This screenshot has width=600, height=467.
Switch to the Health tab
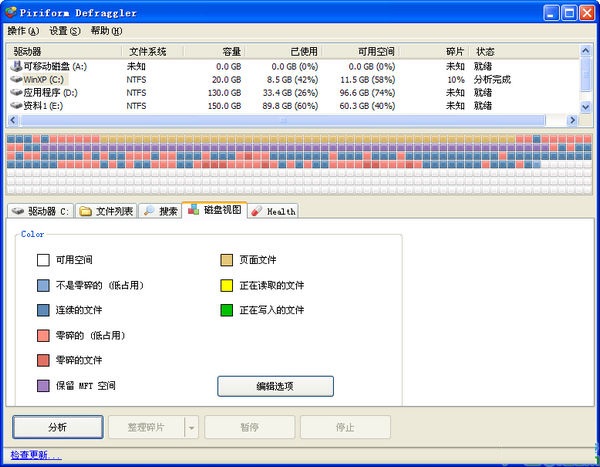pyautogui.click(x=273, y=211)
